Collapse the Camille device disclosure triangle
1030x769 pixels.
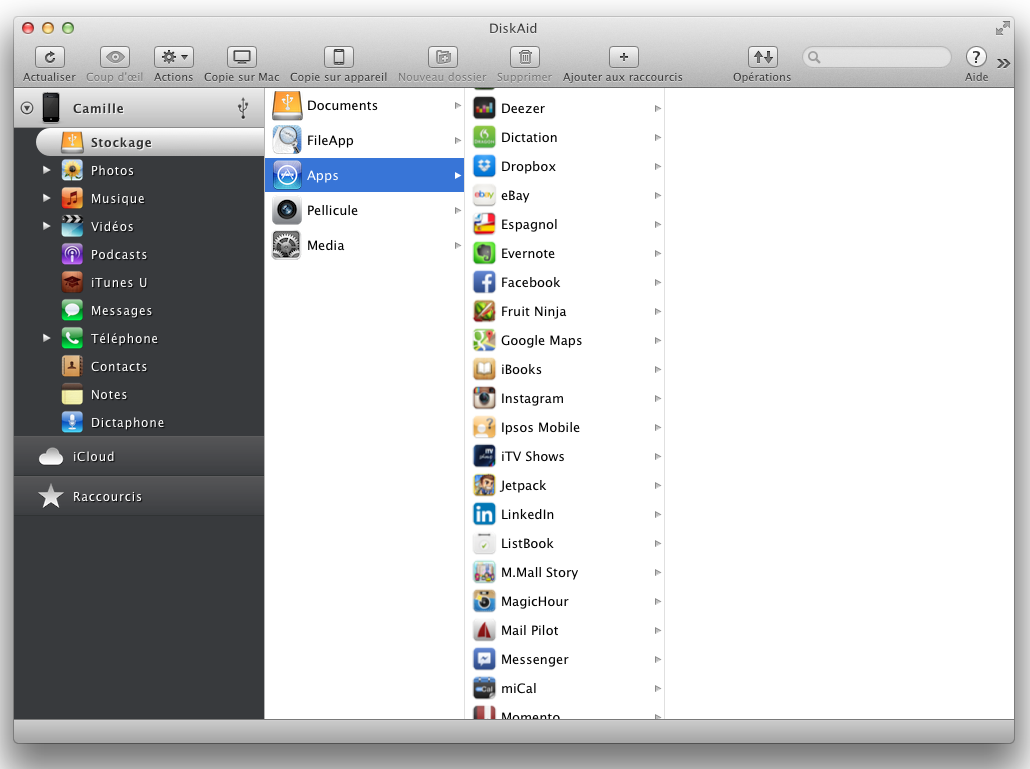(27, 109)
